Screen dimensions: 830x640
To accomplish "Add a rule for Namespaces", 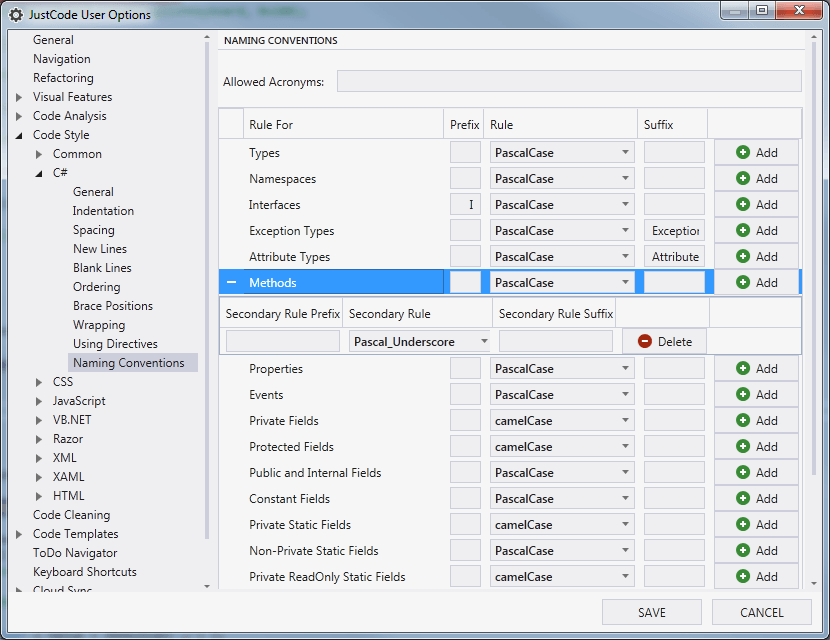I will coord(756,178).
